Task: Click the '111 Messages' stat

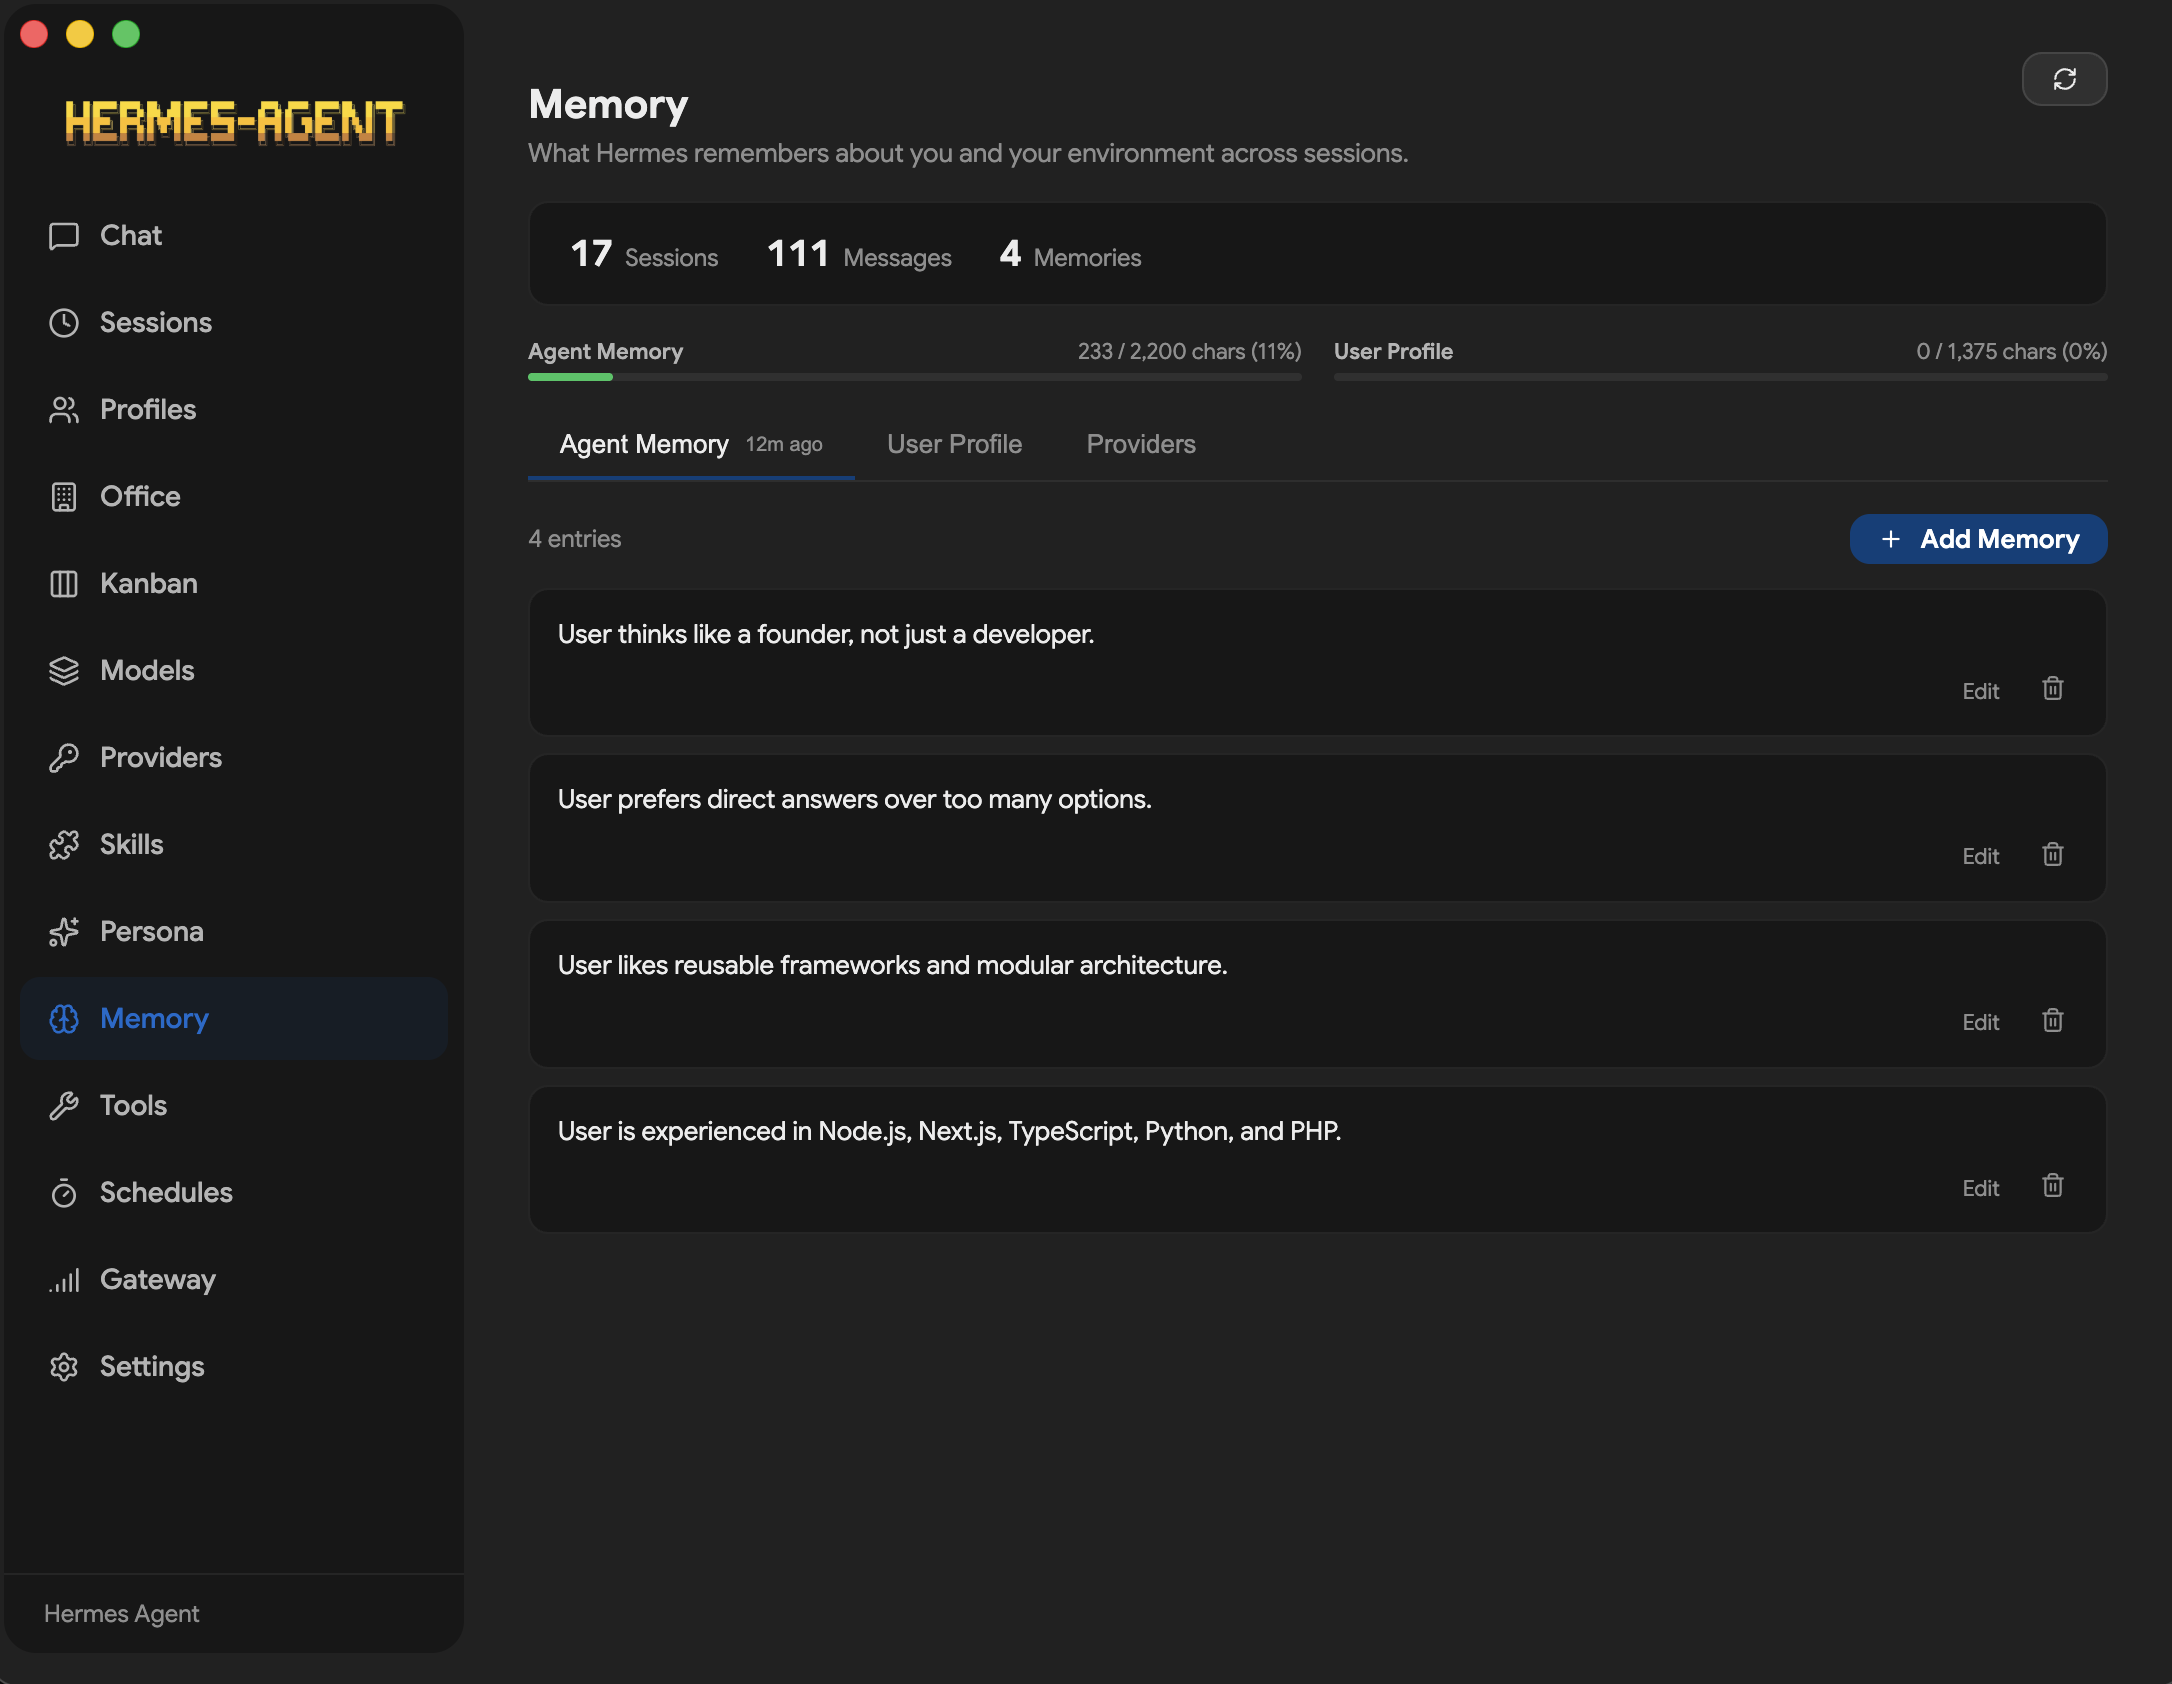Action: tap(859, 255)
